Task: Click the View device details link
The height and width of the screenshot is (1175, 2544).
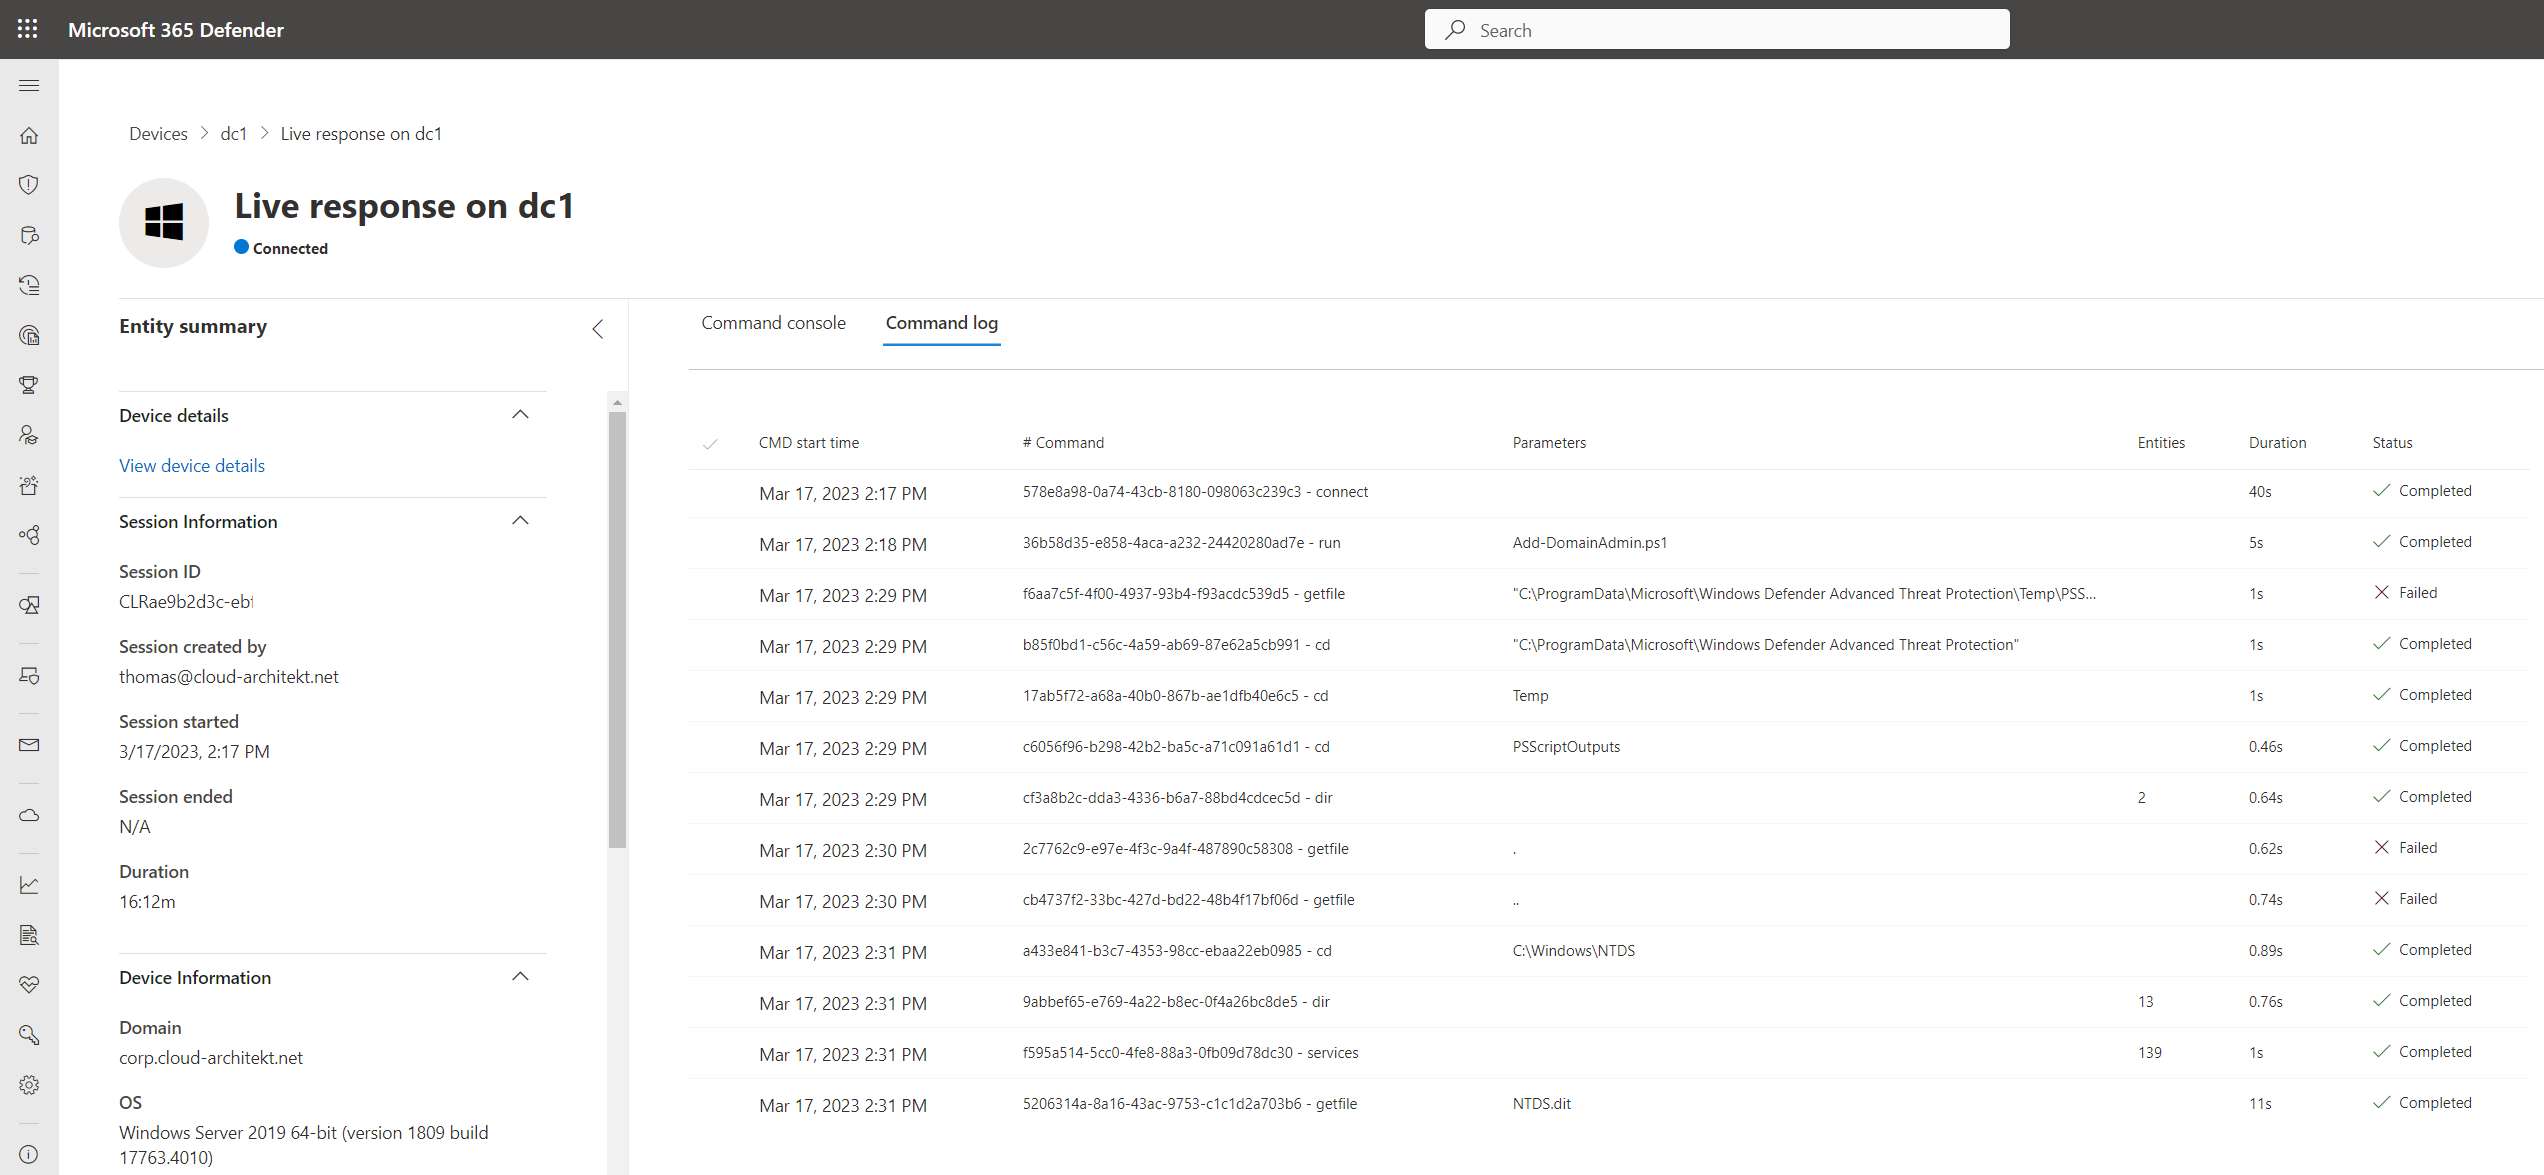Action: [x=192, y=466]
